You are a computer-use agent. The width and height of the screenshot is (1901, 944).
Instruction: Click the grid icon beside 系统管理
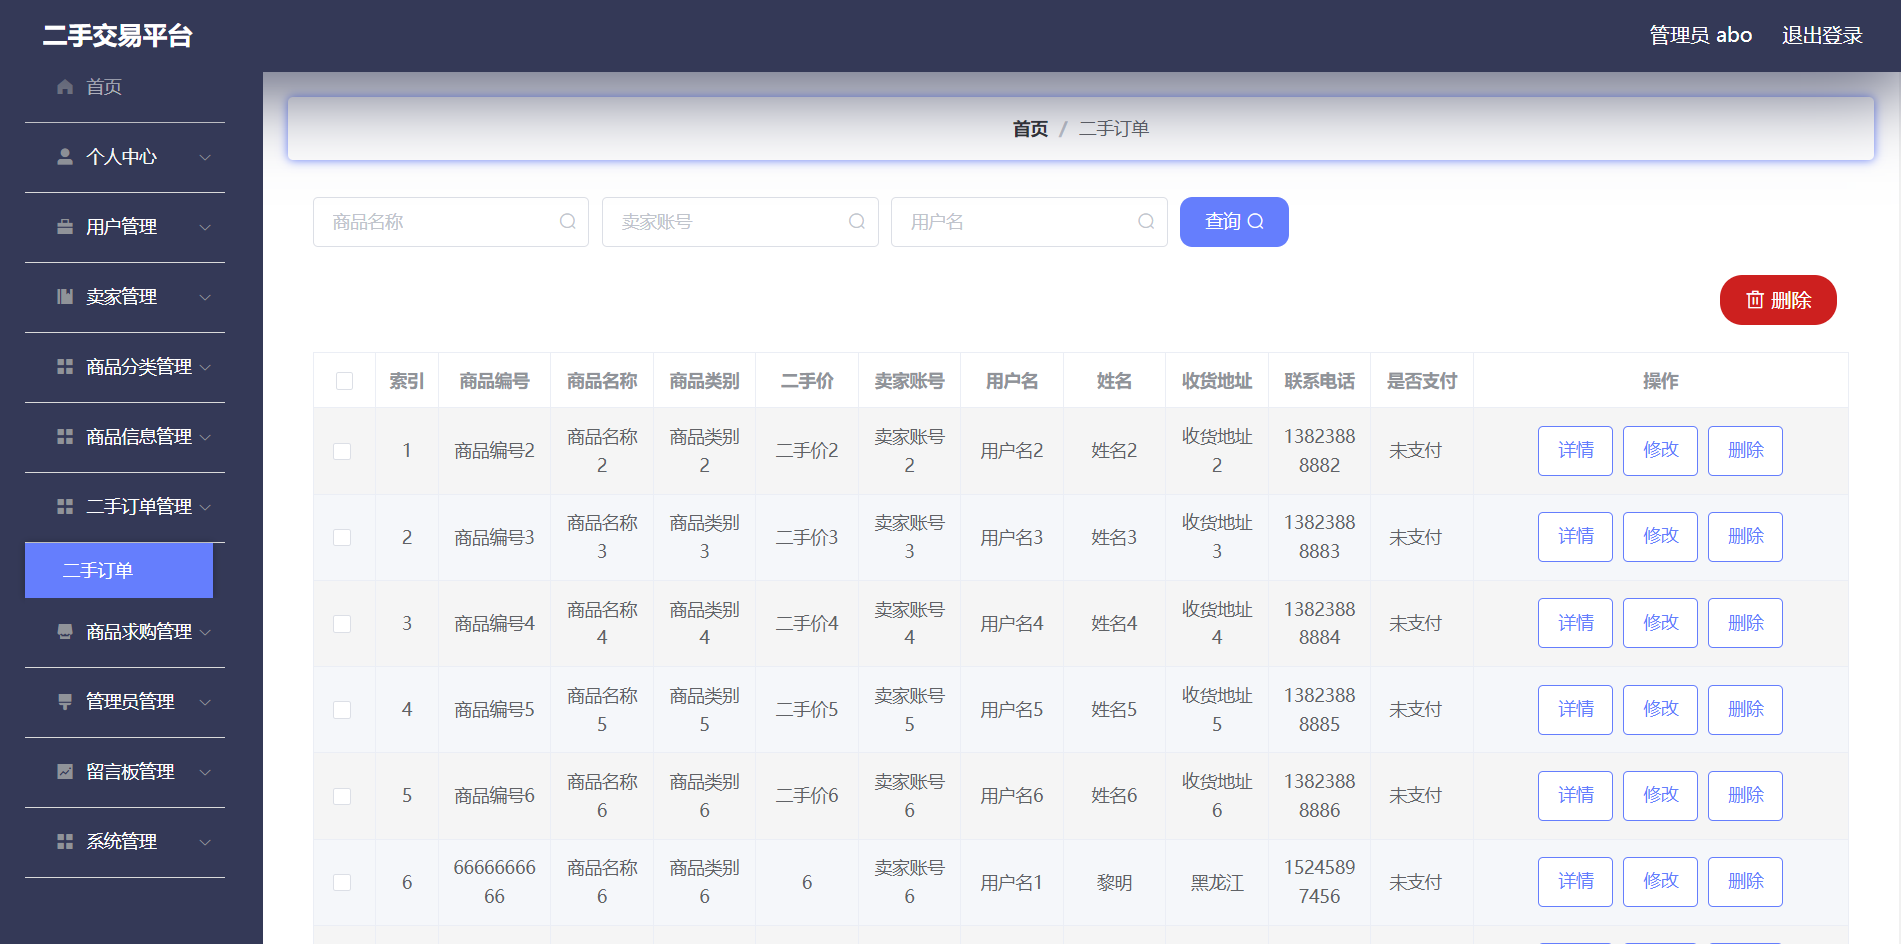click(x=65, y=842)
